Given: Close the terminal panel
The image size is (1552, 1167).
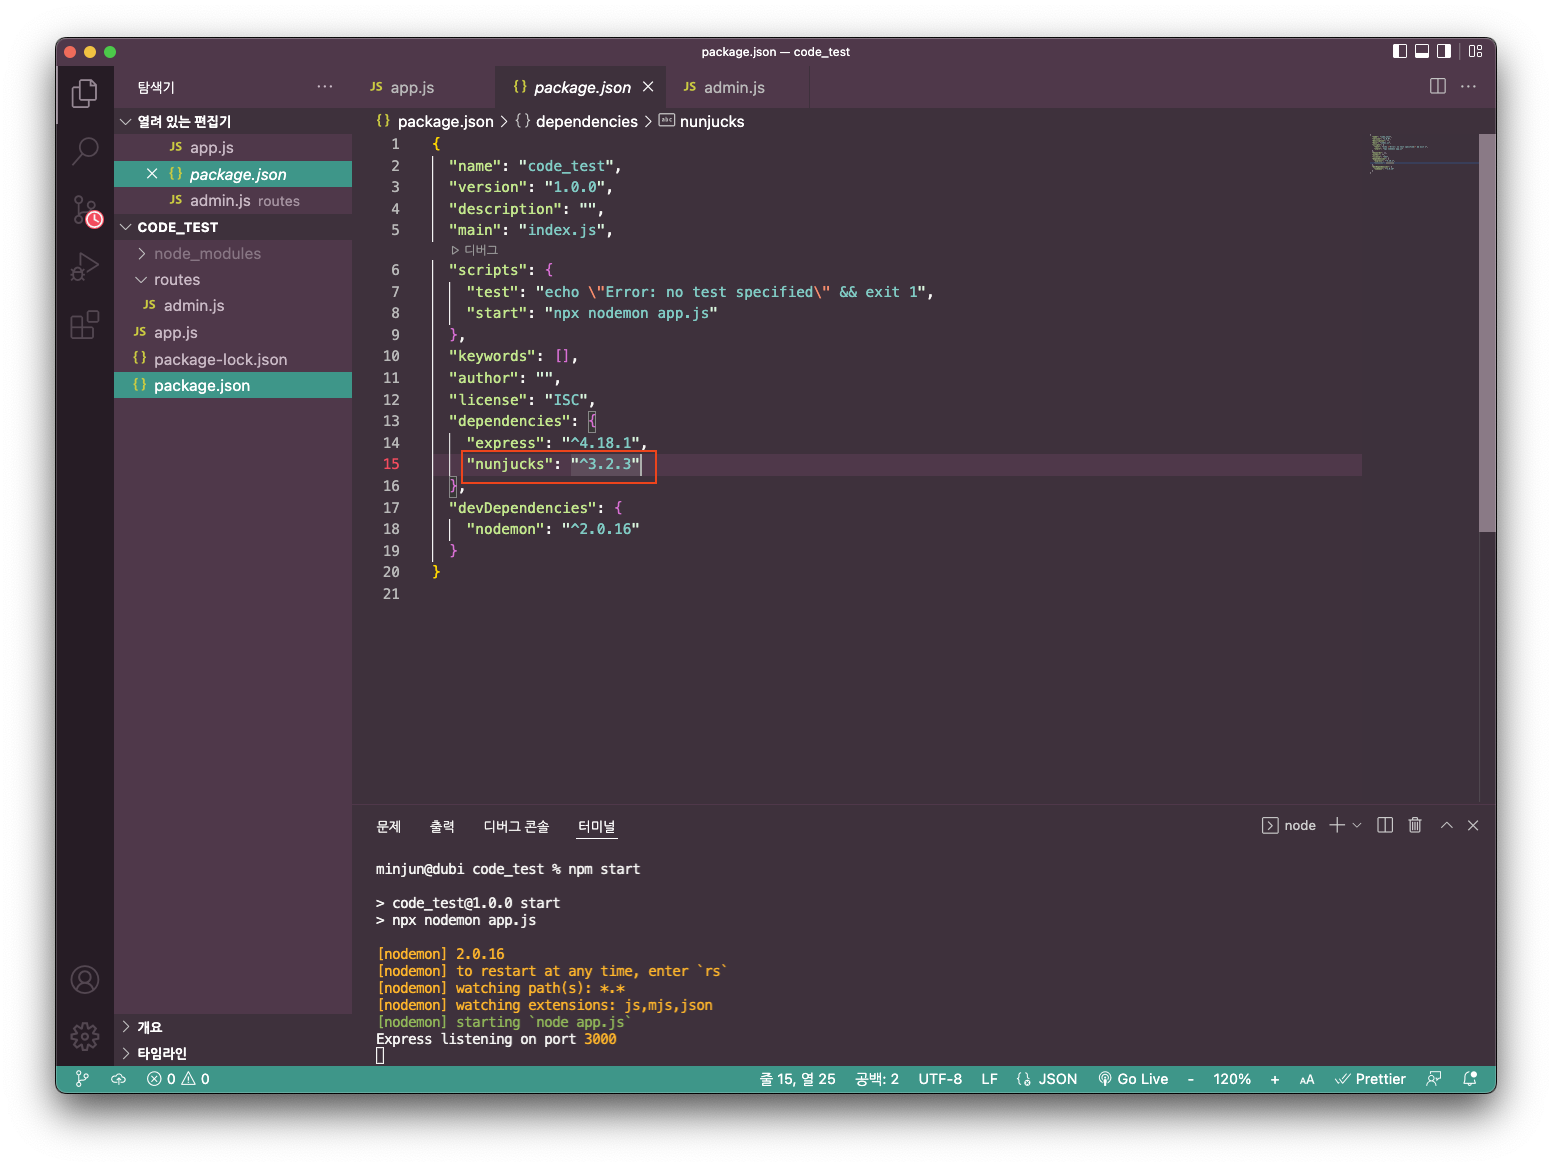Looking at the screenshot, I should tap(1473, 825).
